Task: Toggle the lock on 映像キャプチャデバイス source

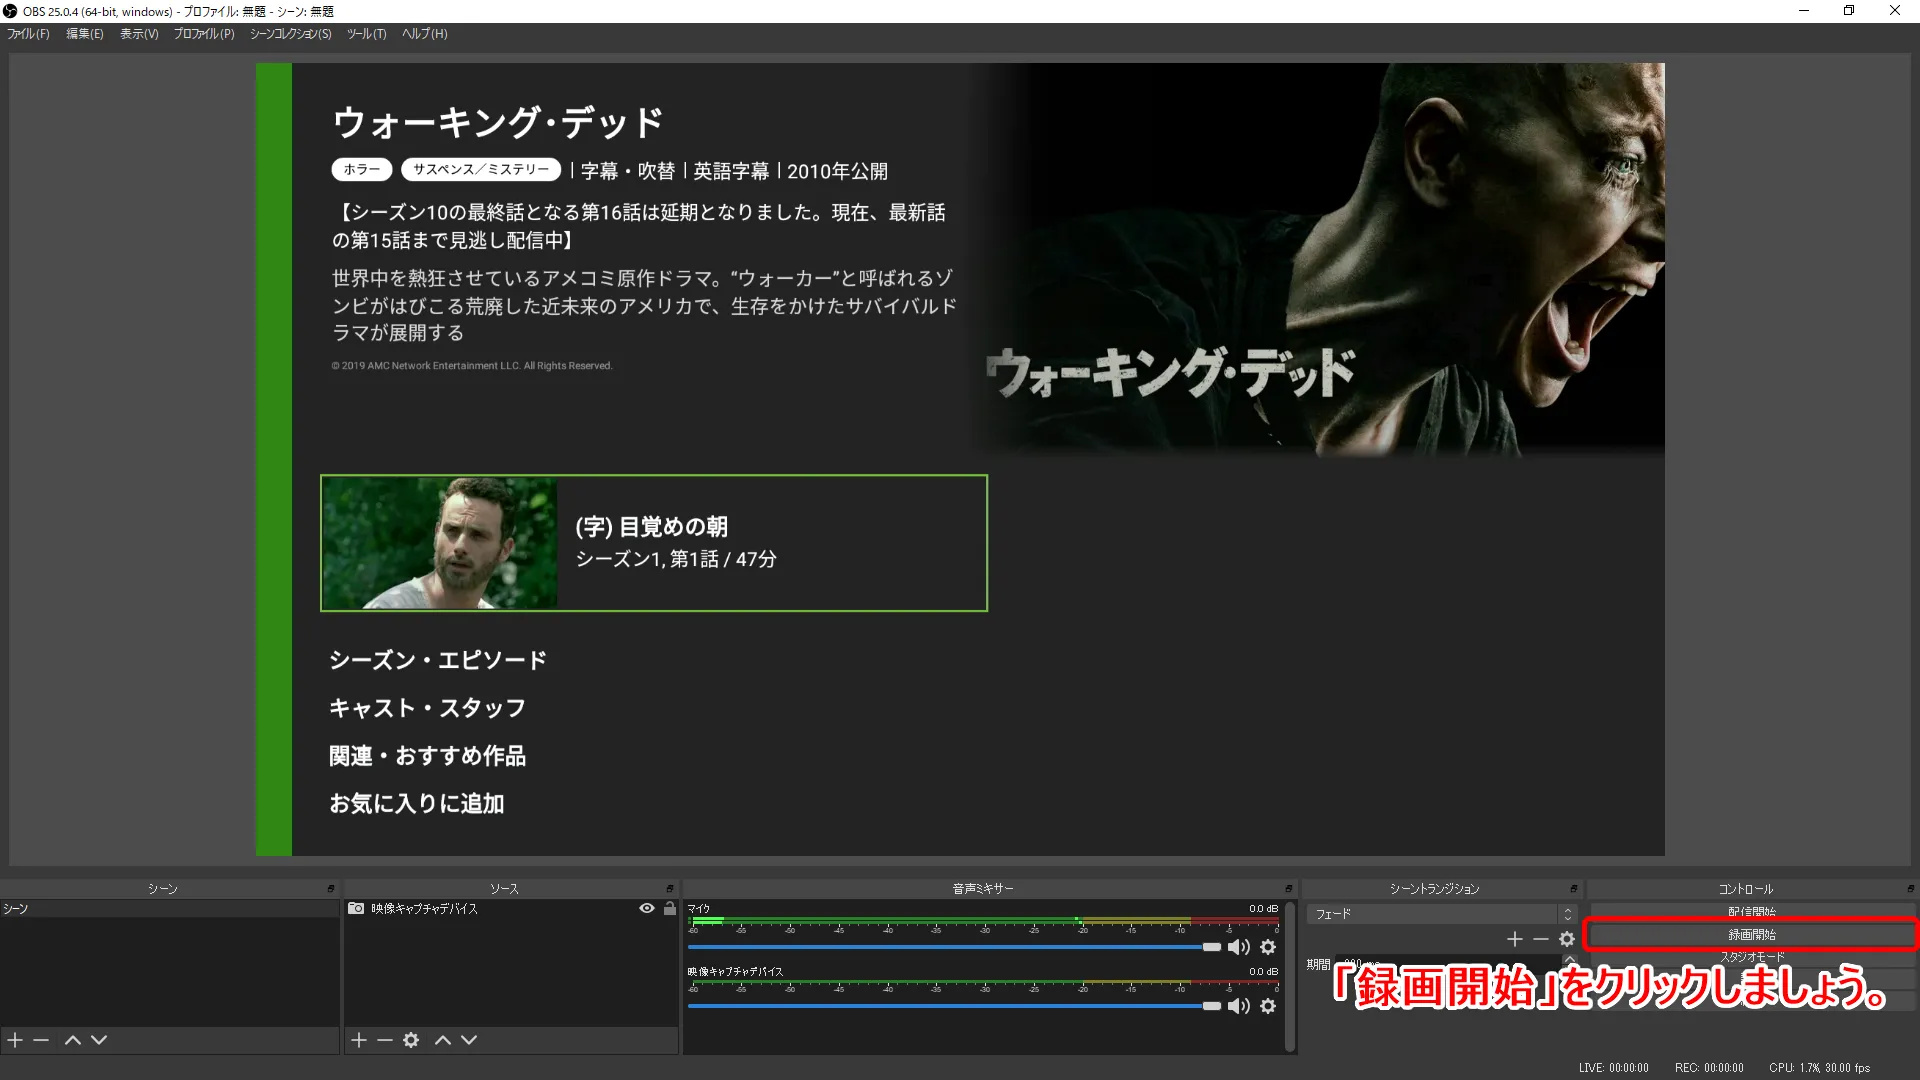Action: point(670,908)
